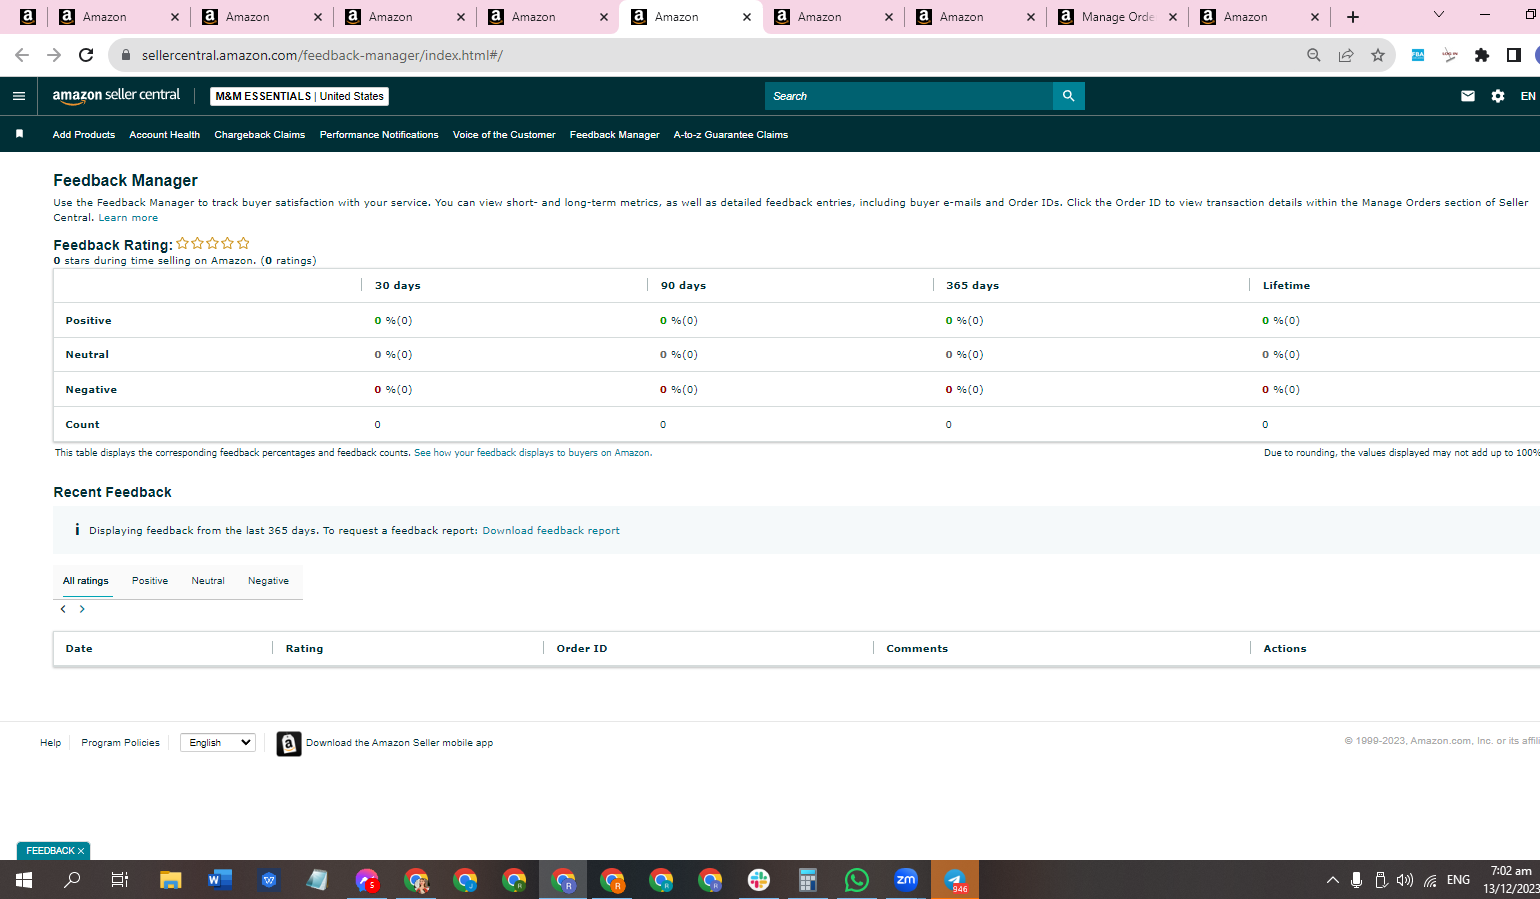
Task: Open File Explorer from the taskbar
Action: (171, 880)
